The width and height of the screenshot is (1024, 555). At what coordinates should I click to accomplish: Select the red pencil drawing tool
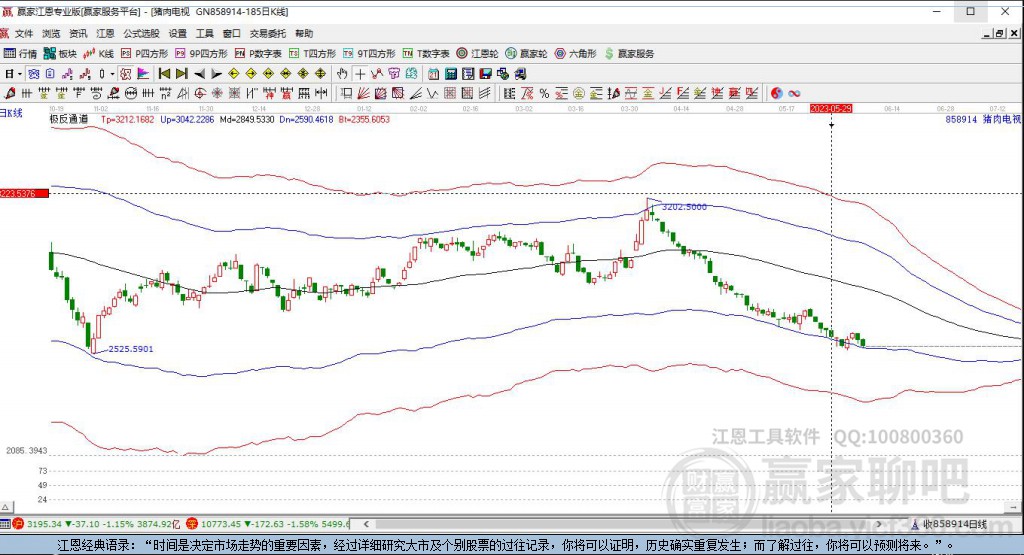9,93
